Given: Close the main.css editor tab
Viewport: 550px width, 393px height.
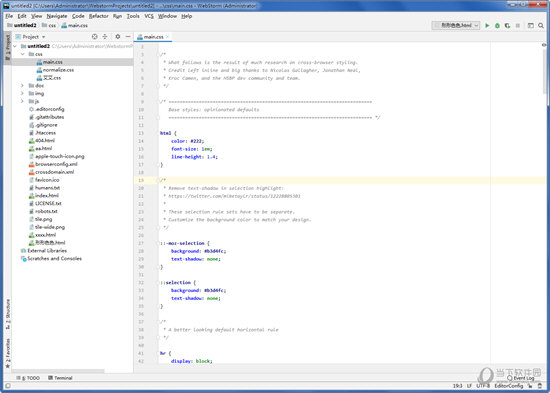Looking at the screenshot, I should coord(167,37).
